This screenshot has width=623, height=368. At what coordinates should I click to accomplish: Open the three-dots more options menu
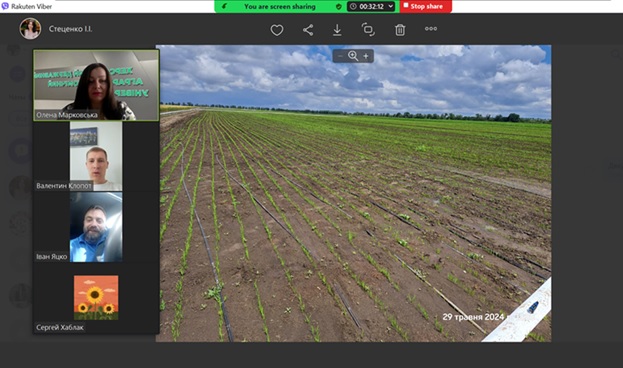tap(431, 29)
